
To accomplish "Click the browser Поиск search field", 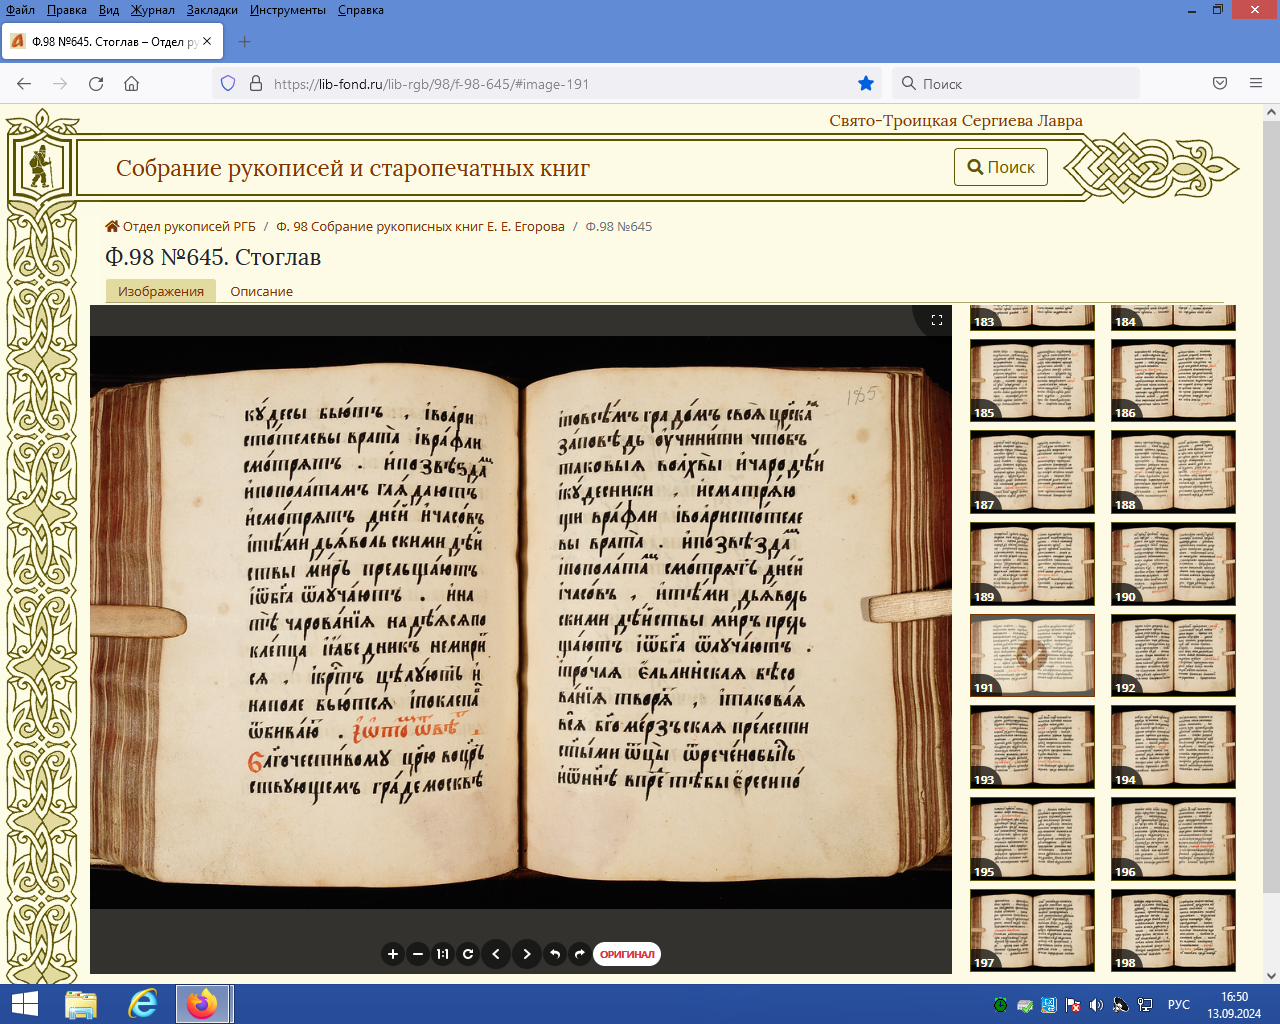I will coord(1015,84).
